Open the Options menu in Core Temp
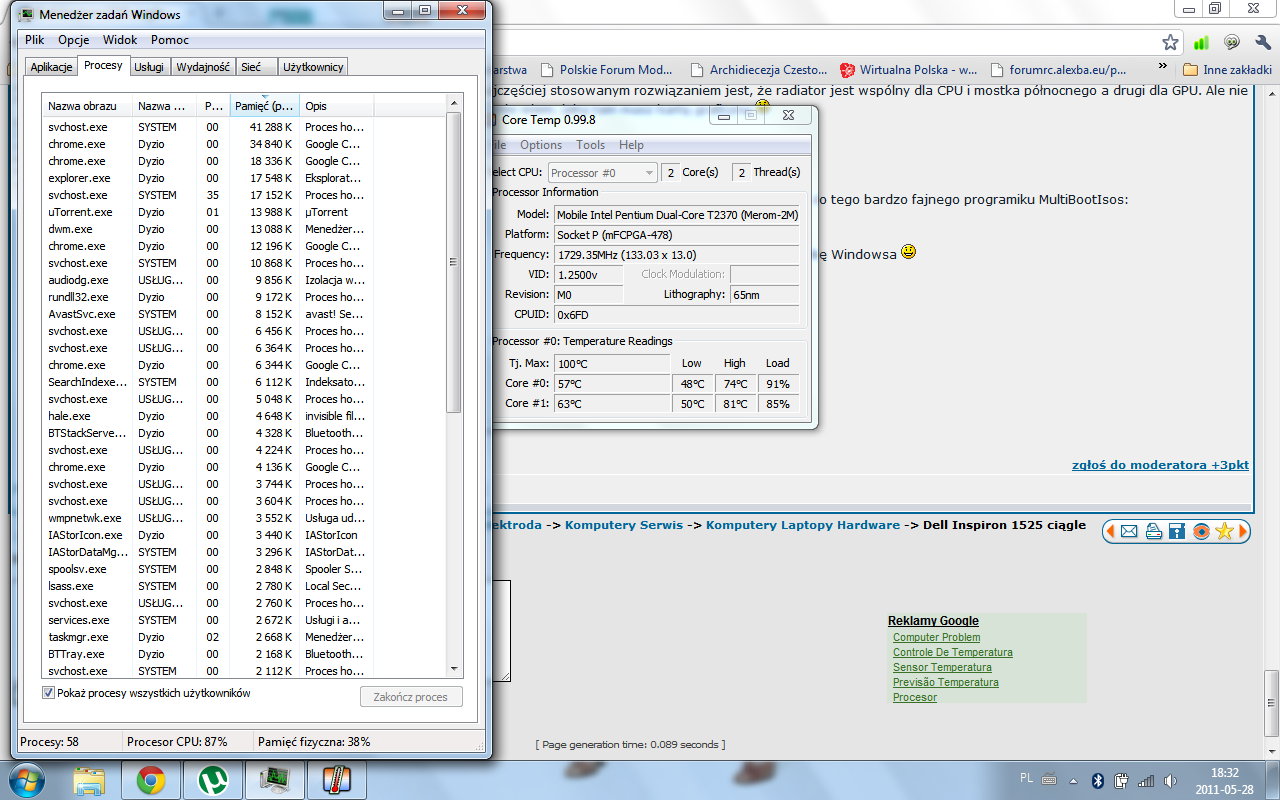The width and height of the screenshot is (1280, 800). tap(541, 145)
